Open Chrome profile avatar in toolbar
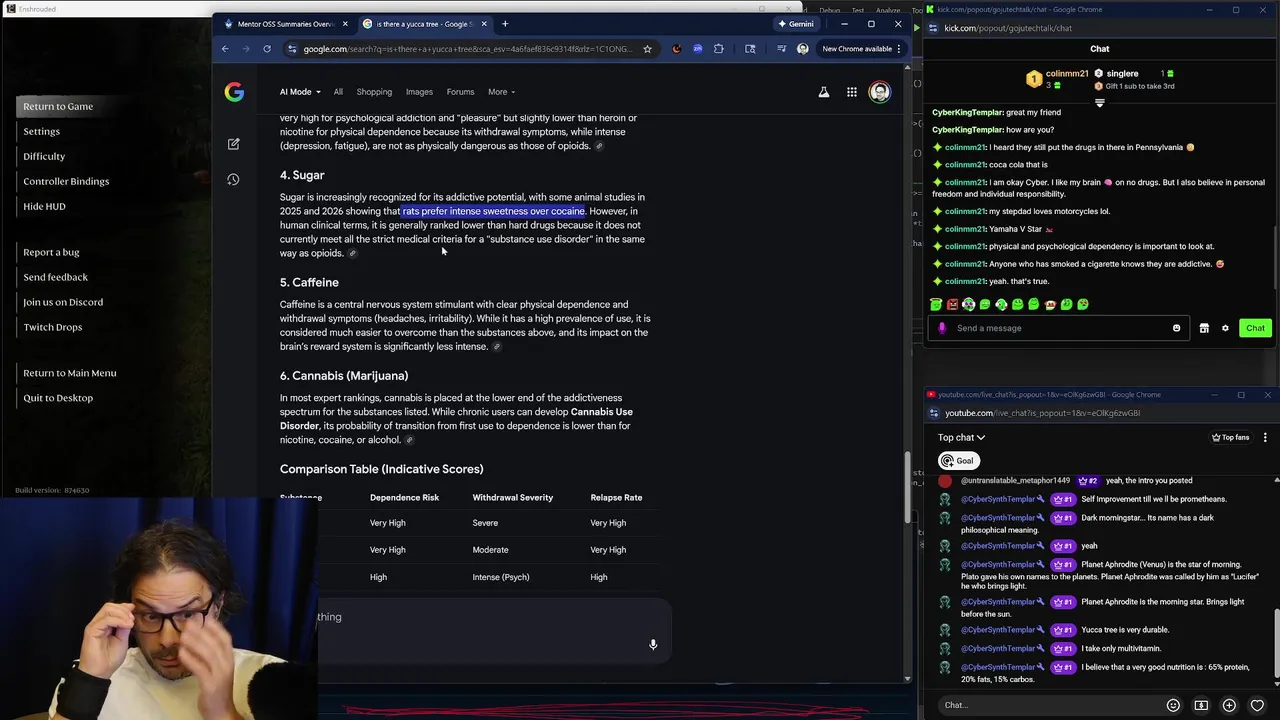The width and height of the screenshot is (1280, 720). tap(802, 49)
